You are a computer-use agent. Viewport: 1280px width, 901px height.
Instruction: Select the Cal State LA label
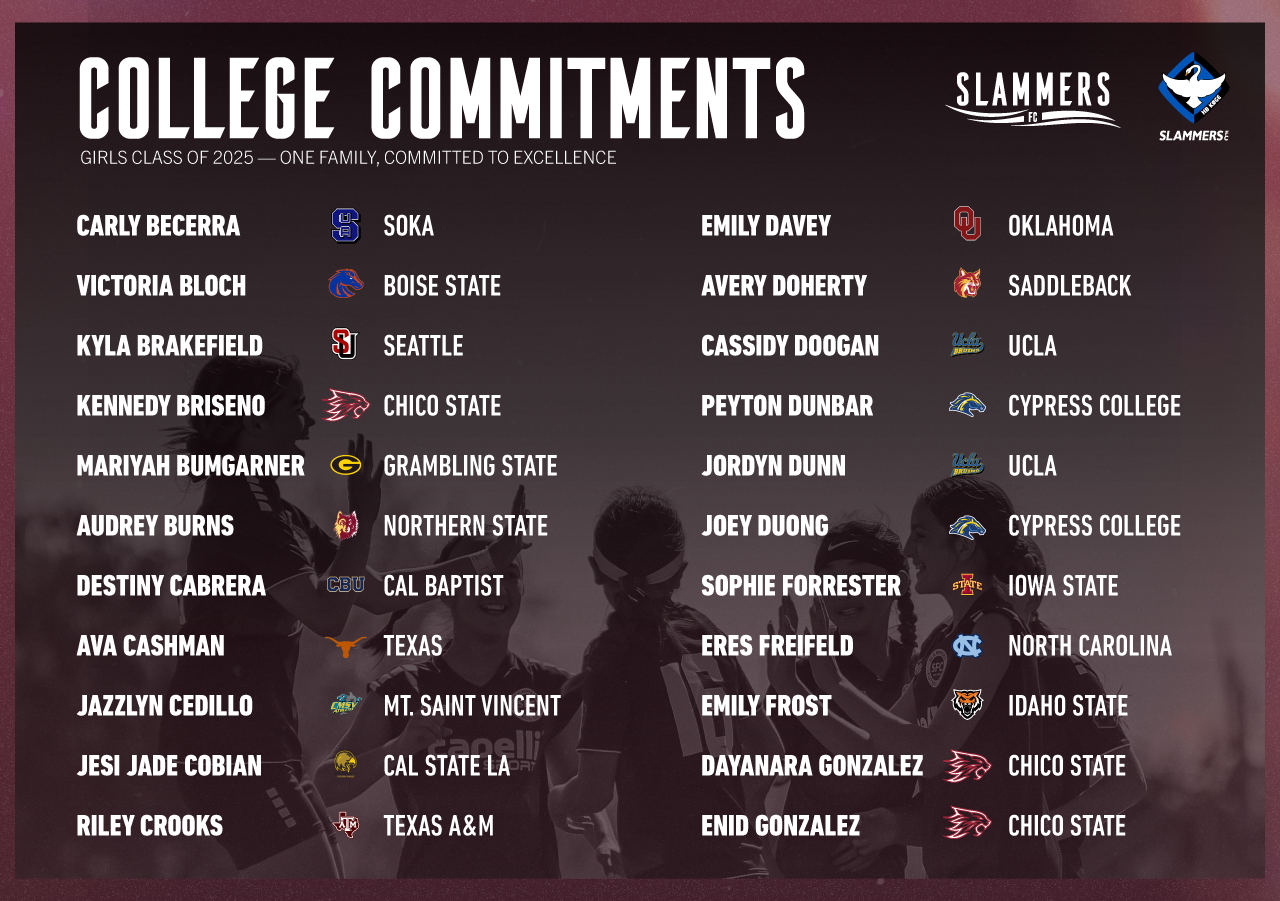447,766
